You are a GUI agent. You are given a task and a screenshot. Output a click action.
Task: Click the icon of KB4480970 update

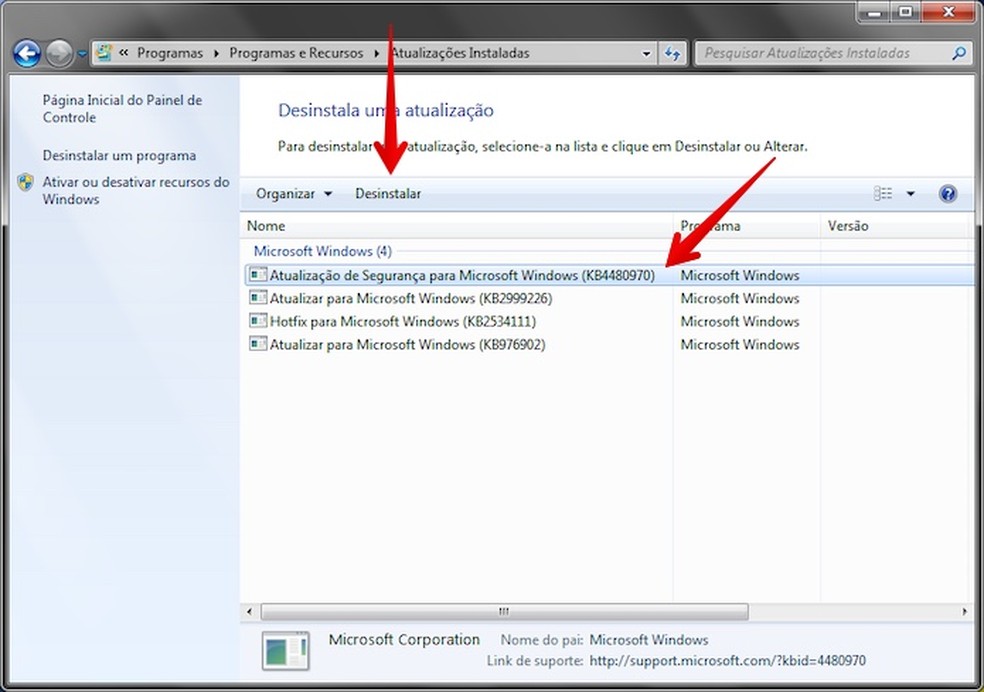258,274
